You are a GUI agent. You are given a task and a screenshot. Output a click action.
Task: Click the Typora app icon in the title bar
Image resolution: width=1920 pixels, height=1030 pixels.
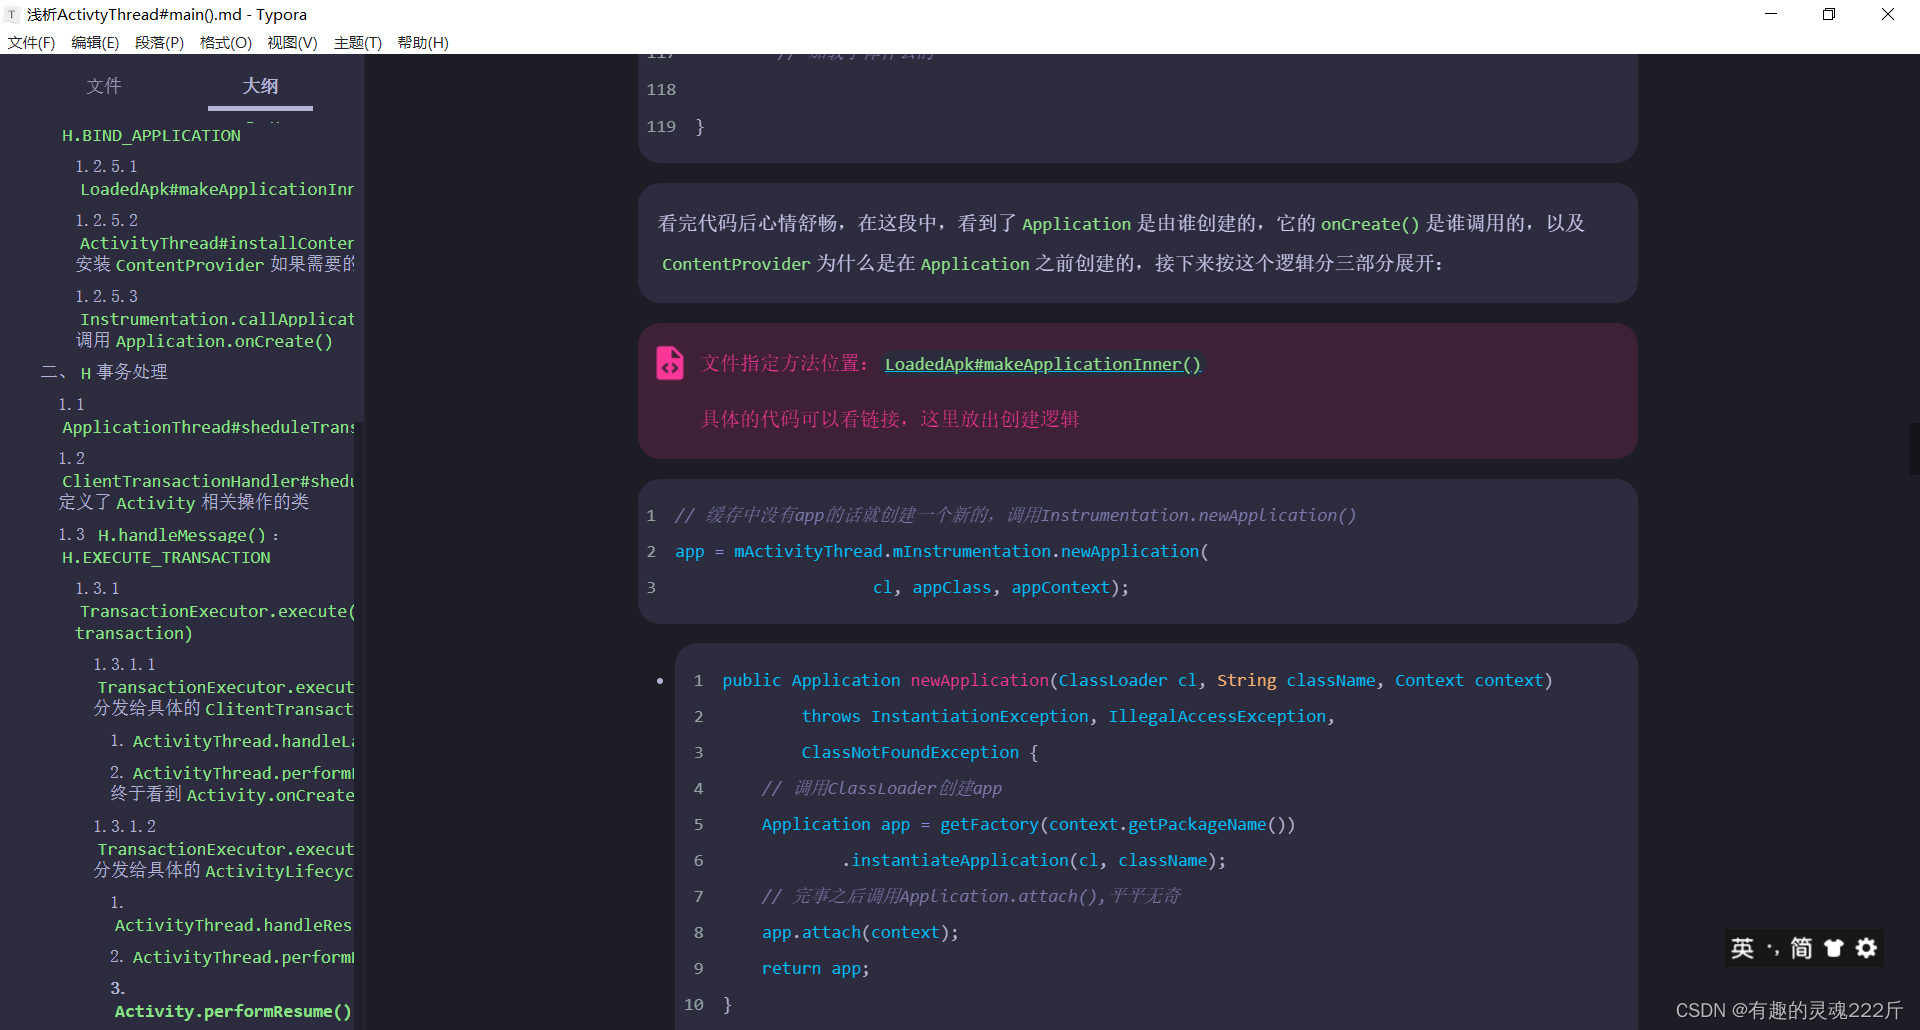(x=11, y=14)
